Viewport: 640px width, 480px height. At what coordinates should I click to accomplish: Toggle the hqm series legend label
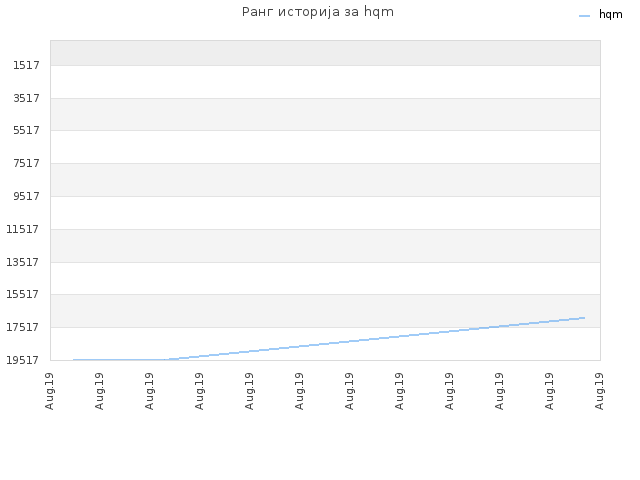click(610, 15)
